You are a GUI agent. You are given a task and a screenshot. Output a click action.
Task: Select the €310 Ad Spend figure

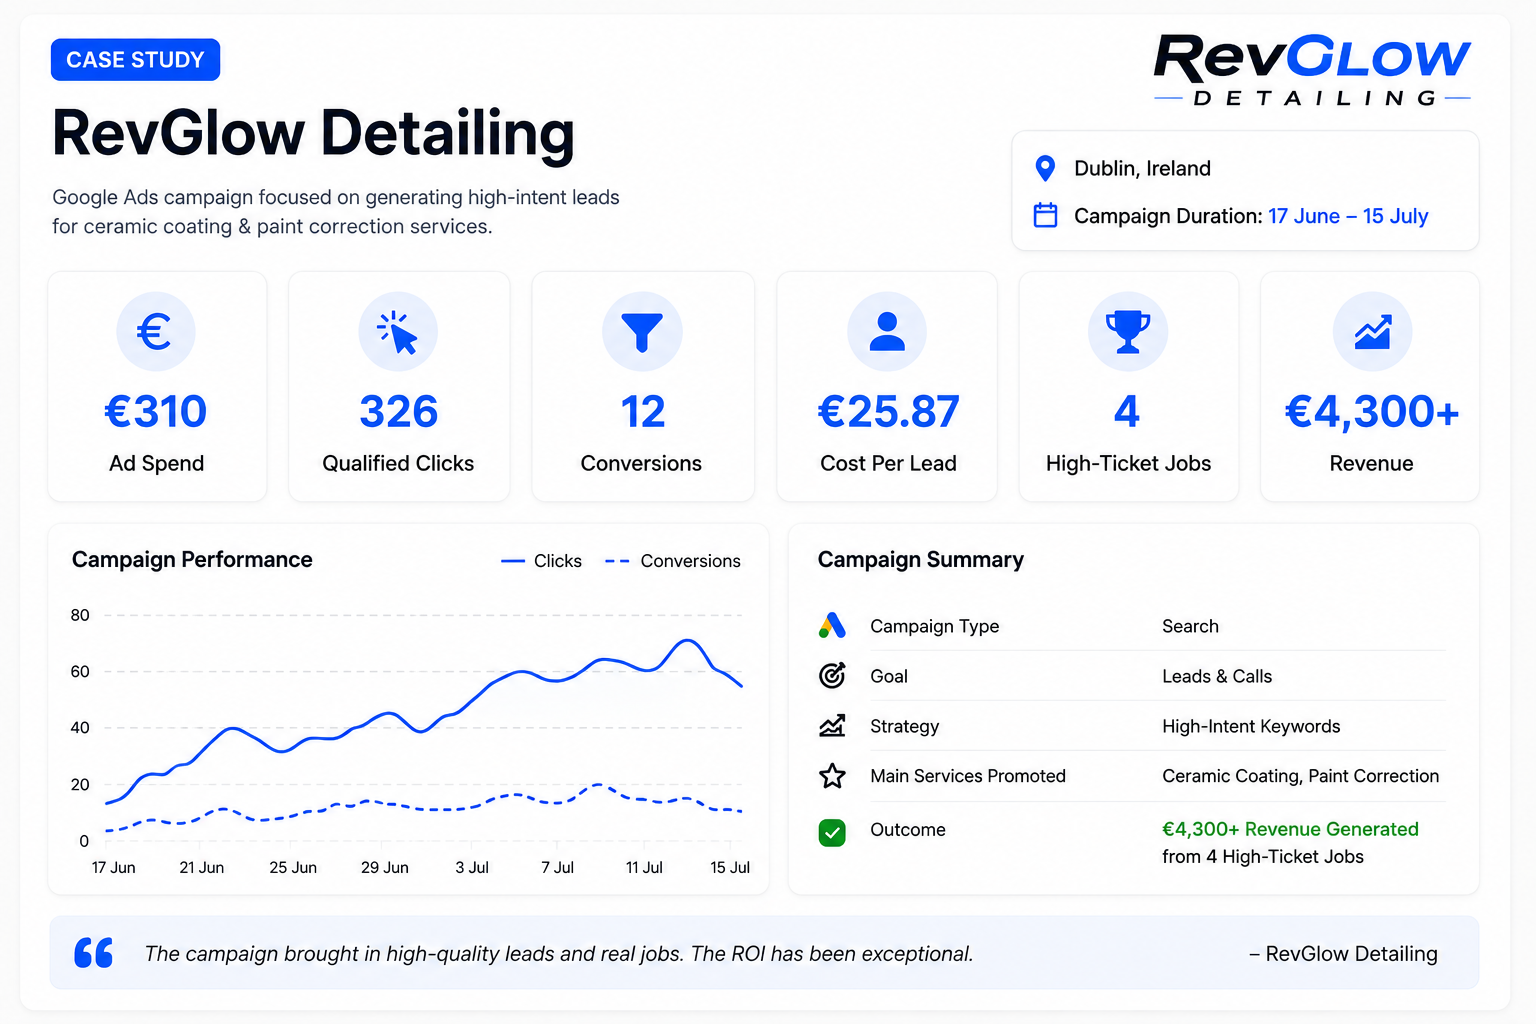156,411
